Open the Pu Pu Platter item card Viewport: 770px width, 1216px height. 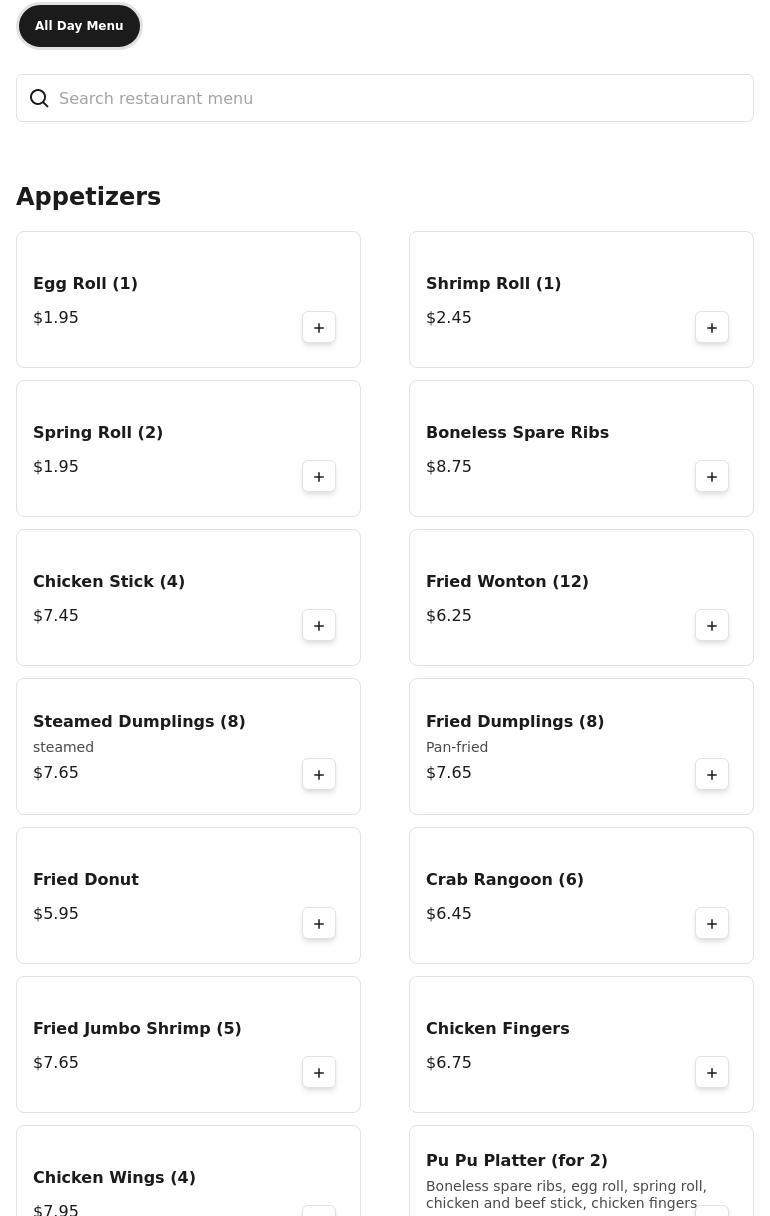coord(560,1175)
